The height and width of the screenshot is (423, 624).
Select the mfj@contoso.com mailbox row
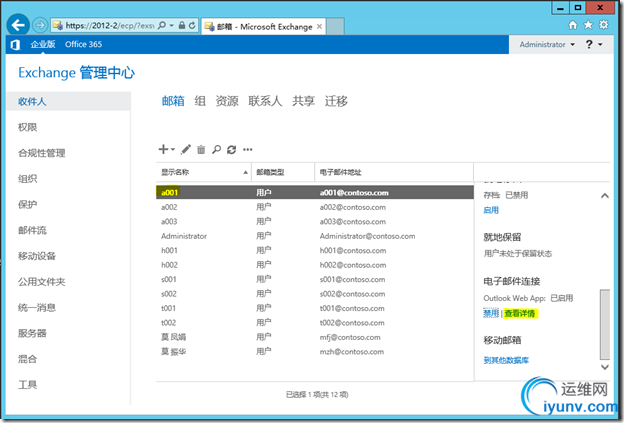(x=315, y=337)
